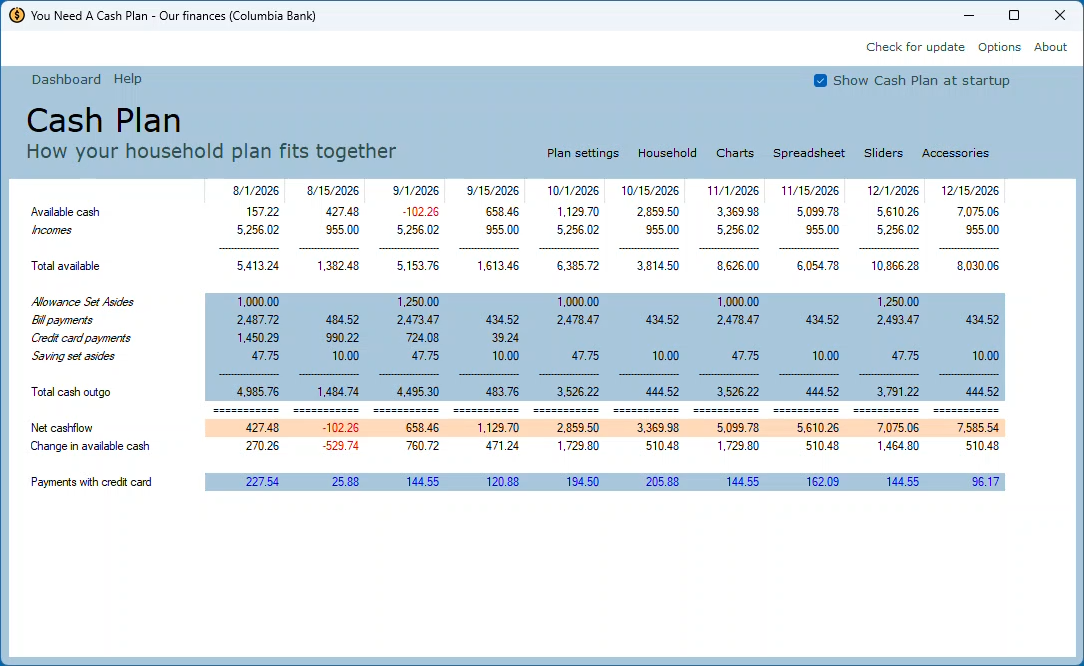Toggle Show Cash Plan at startup checkbox
This screenshot has width=1084, height=666.
coord(820,81)
